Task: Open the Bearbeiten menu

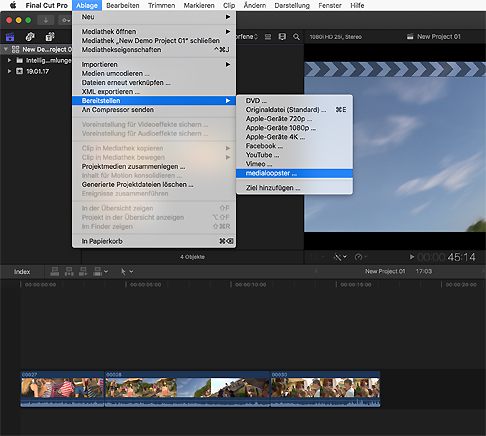Action: (x=123, y=5)
